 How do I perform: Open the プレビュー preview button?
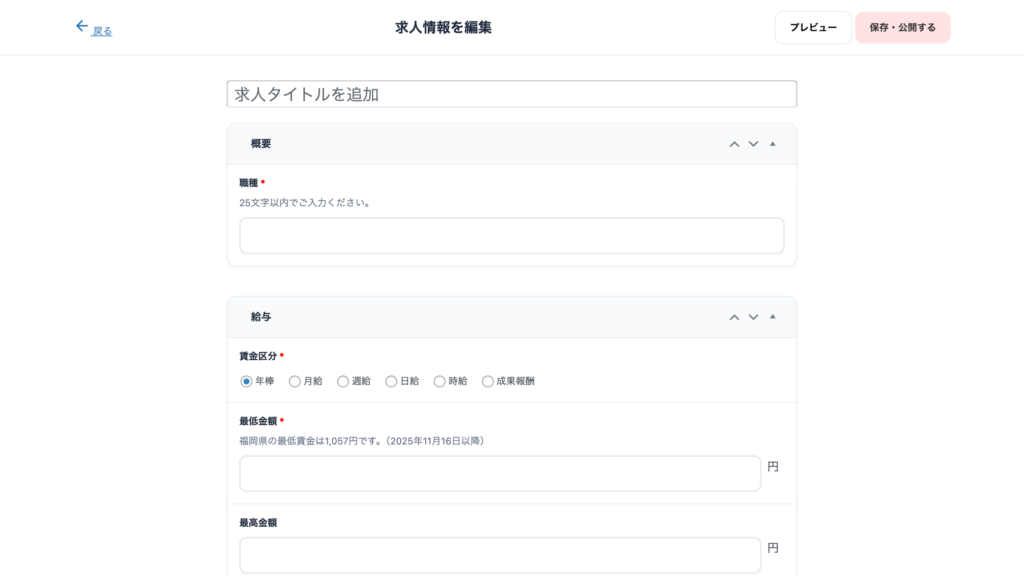click(x=813, y=28)
